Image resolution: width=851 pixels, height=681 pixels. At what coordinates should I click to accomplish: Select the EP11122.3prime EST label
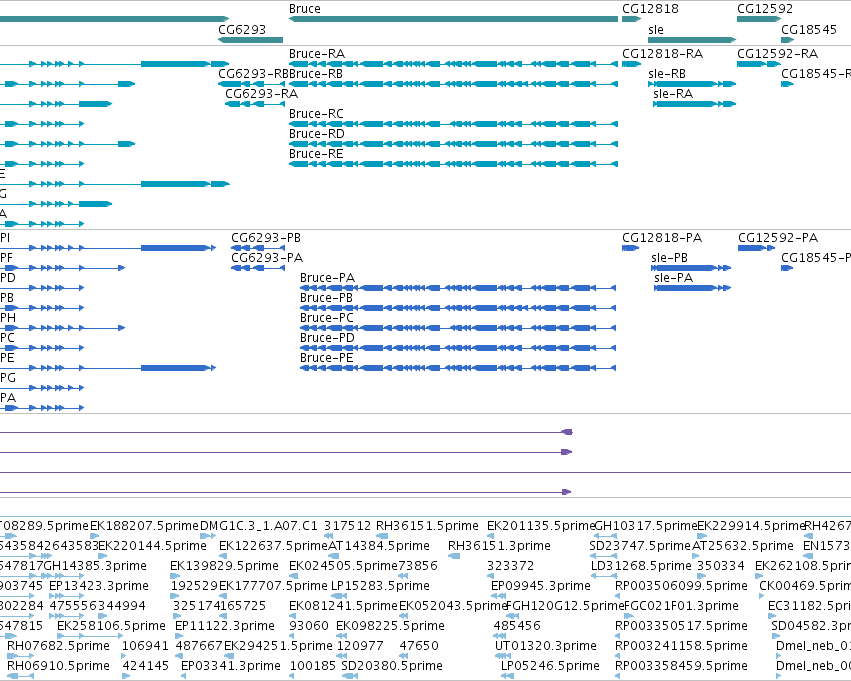coord(225,626)
